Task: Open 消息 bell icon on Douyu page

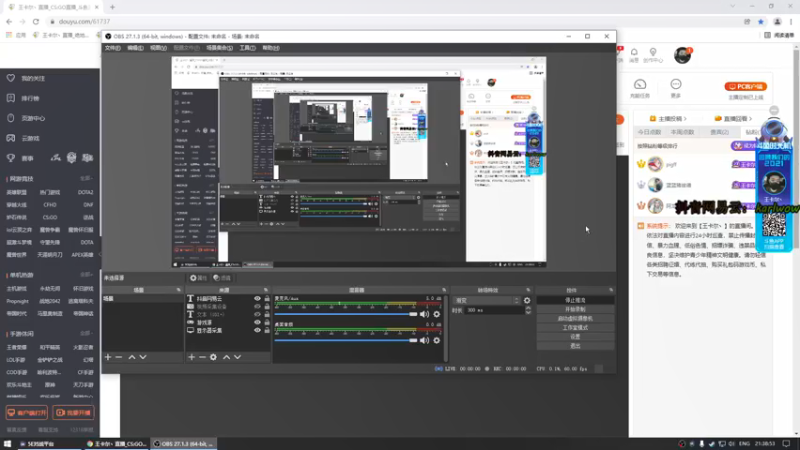Action: click(634, 52)
